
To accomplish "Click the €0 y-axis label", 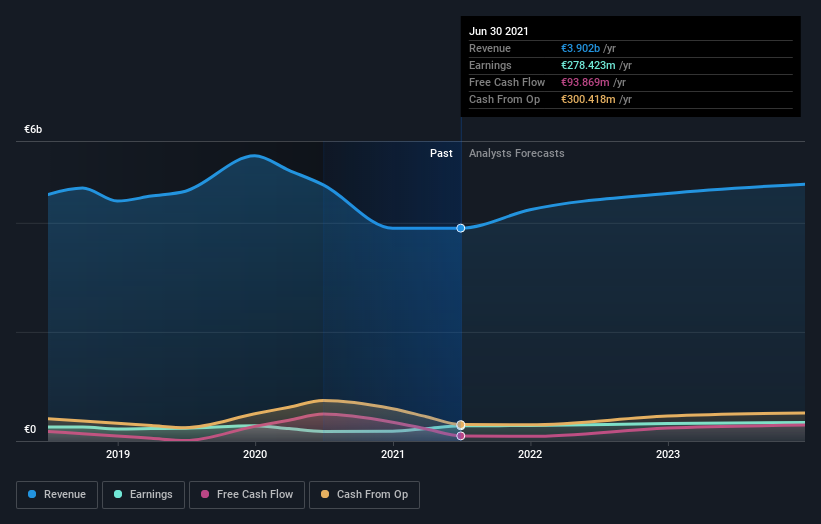I will (x=30, y=429).
